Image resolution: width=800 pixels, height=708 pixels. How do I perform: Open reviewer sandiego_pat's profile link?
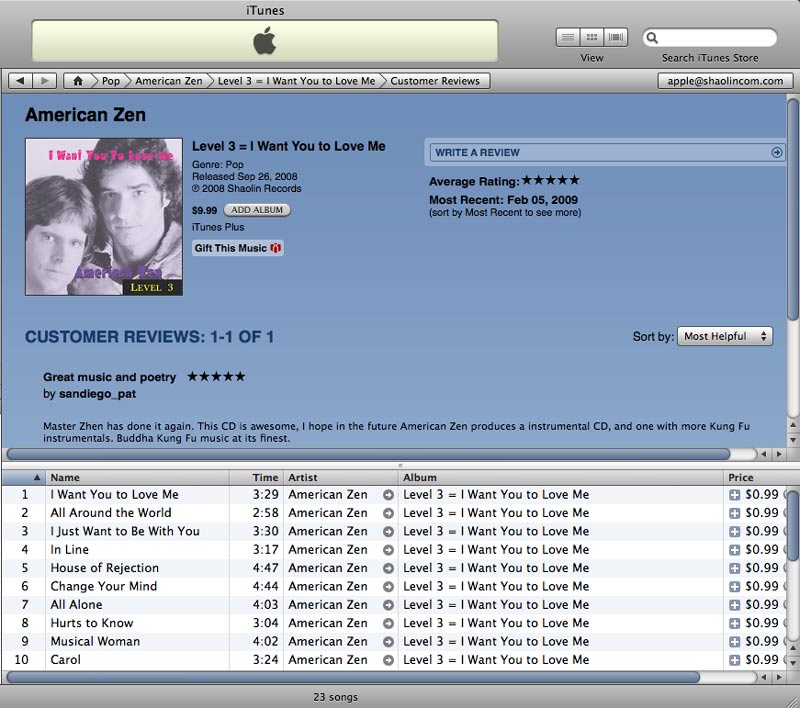(97, 394)
